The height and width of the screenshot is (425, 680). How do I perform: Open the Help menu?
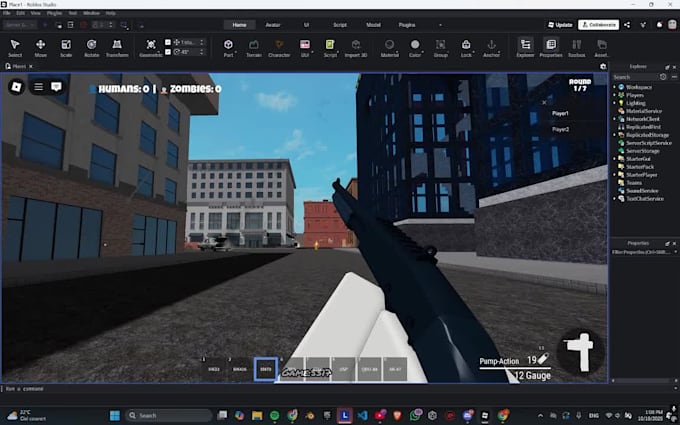tap(111, 13)
